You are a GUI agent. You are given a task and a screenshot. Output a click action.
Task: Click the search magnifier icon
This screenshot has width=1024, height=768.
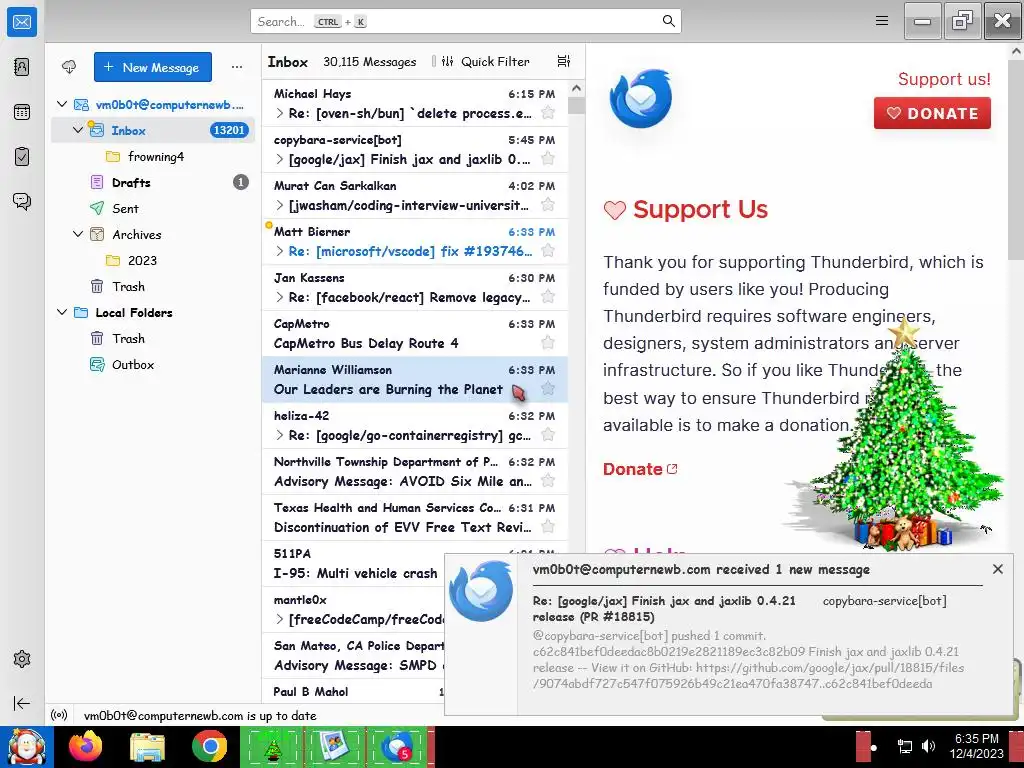coord(668,21)
